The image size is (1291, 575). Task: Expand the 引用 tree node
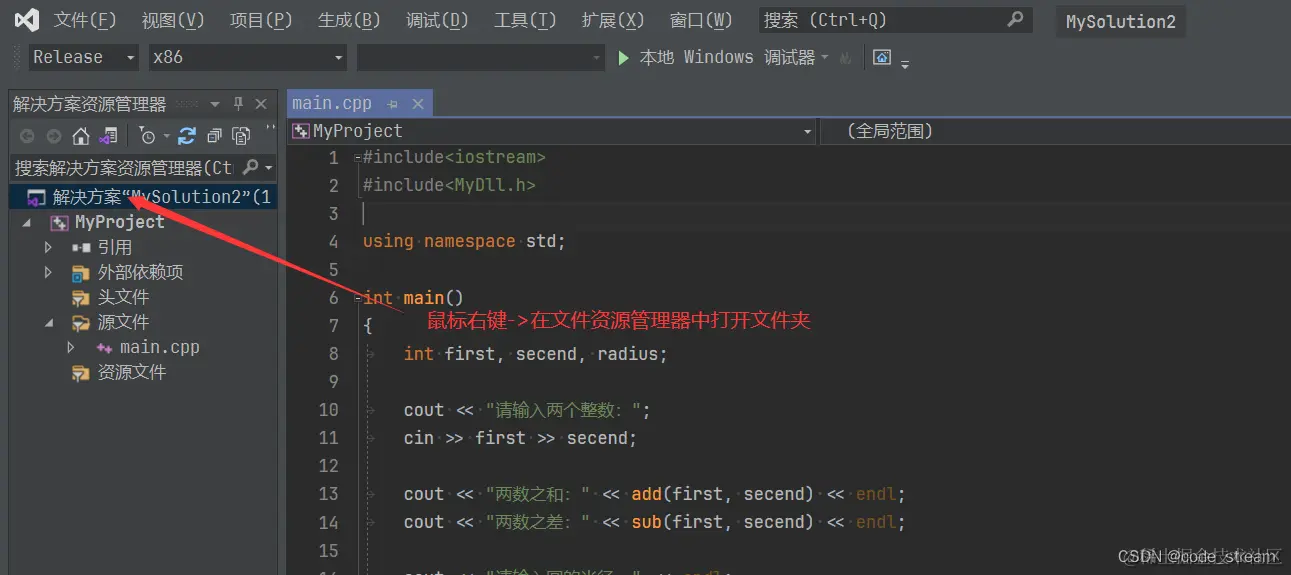48,247
